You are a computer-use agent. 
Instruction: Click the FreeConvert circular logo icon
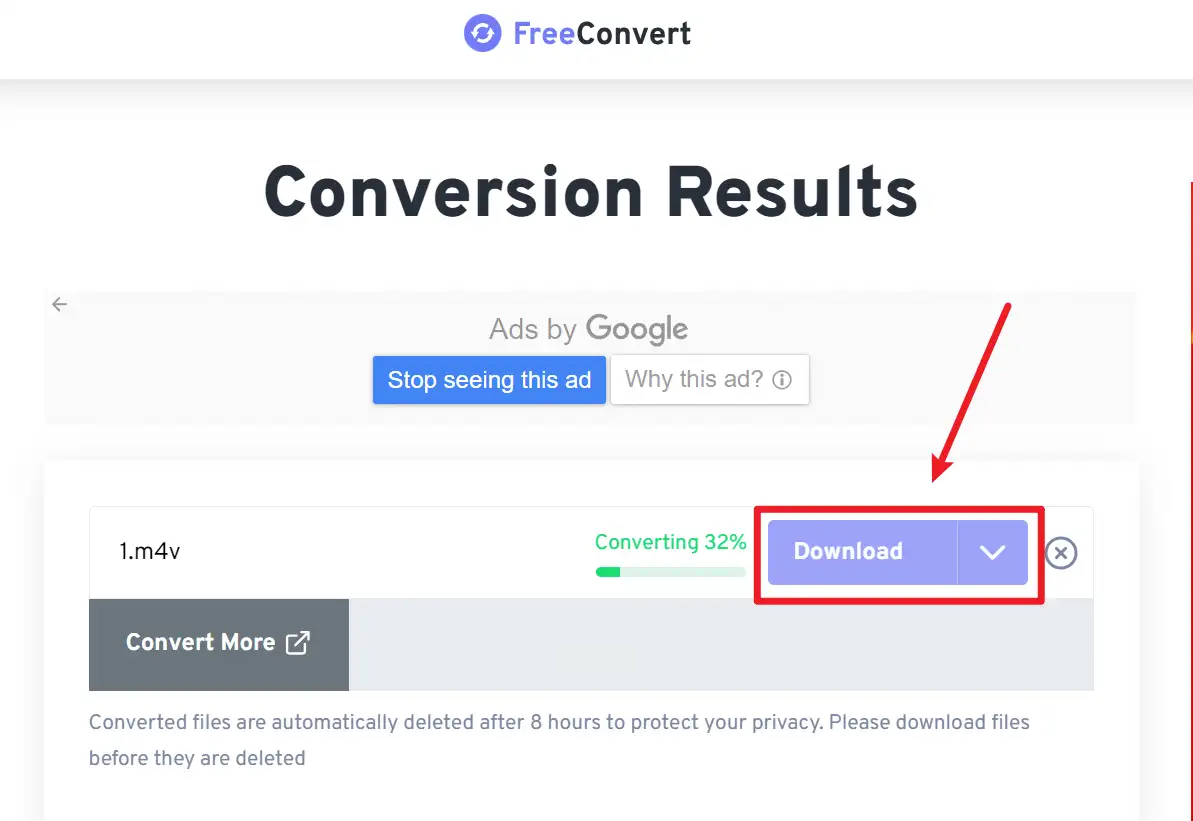[x=482, y=34]
